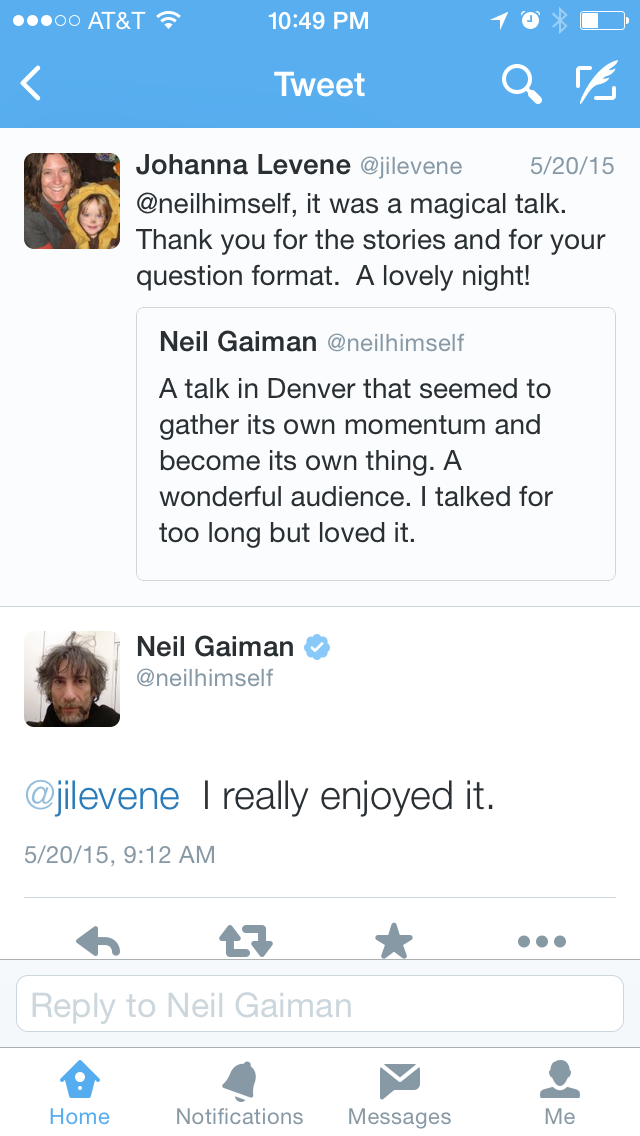Favorite the tweet with the star
Viewport: 640px width, 1136px height.
[393, 941]
